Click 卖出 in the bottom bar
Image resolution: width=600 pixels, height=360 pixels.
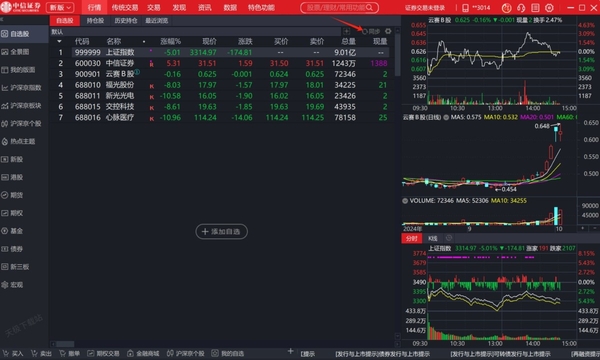pyautogui.click(x=41, y=353)
